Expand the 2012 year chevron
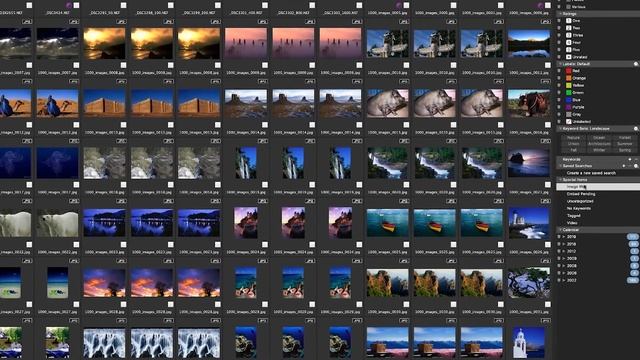This screenshot has height=360, width=640. coord(564,251)
